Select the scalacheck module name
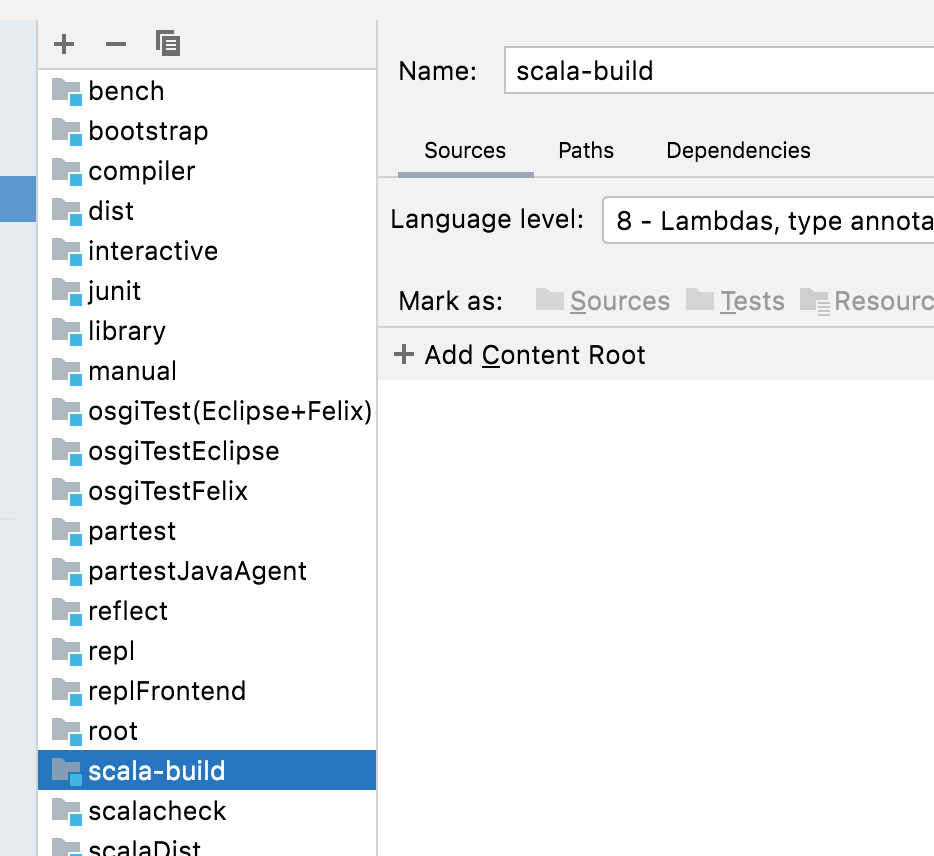This screenshot has width=934, height=856. (157, 811)
